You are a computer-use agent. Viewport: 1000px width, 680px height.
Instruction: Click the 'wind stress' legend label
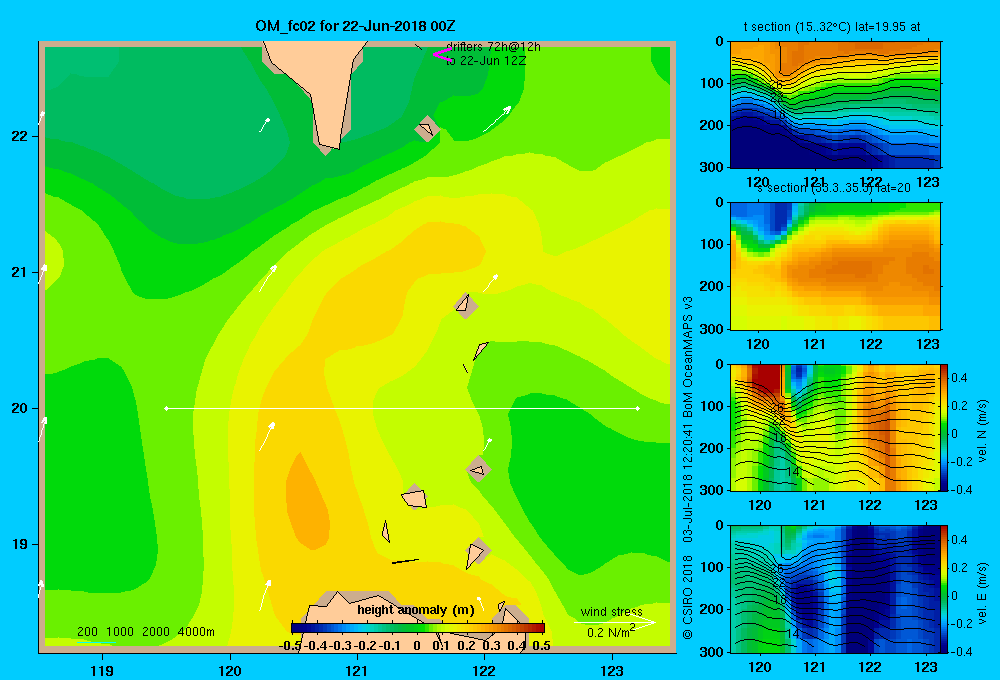pos(612,611)
